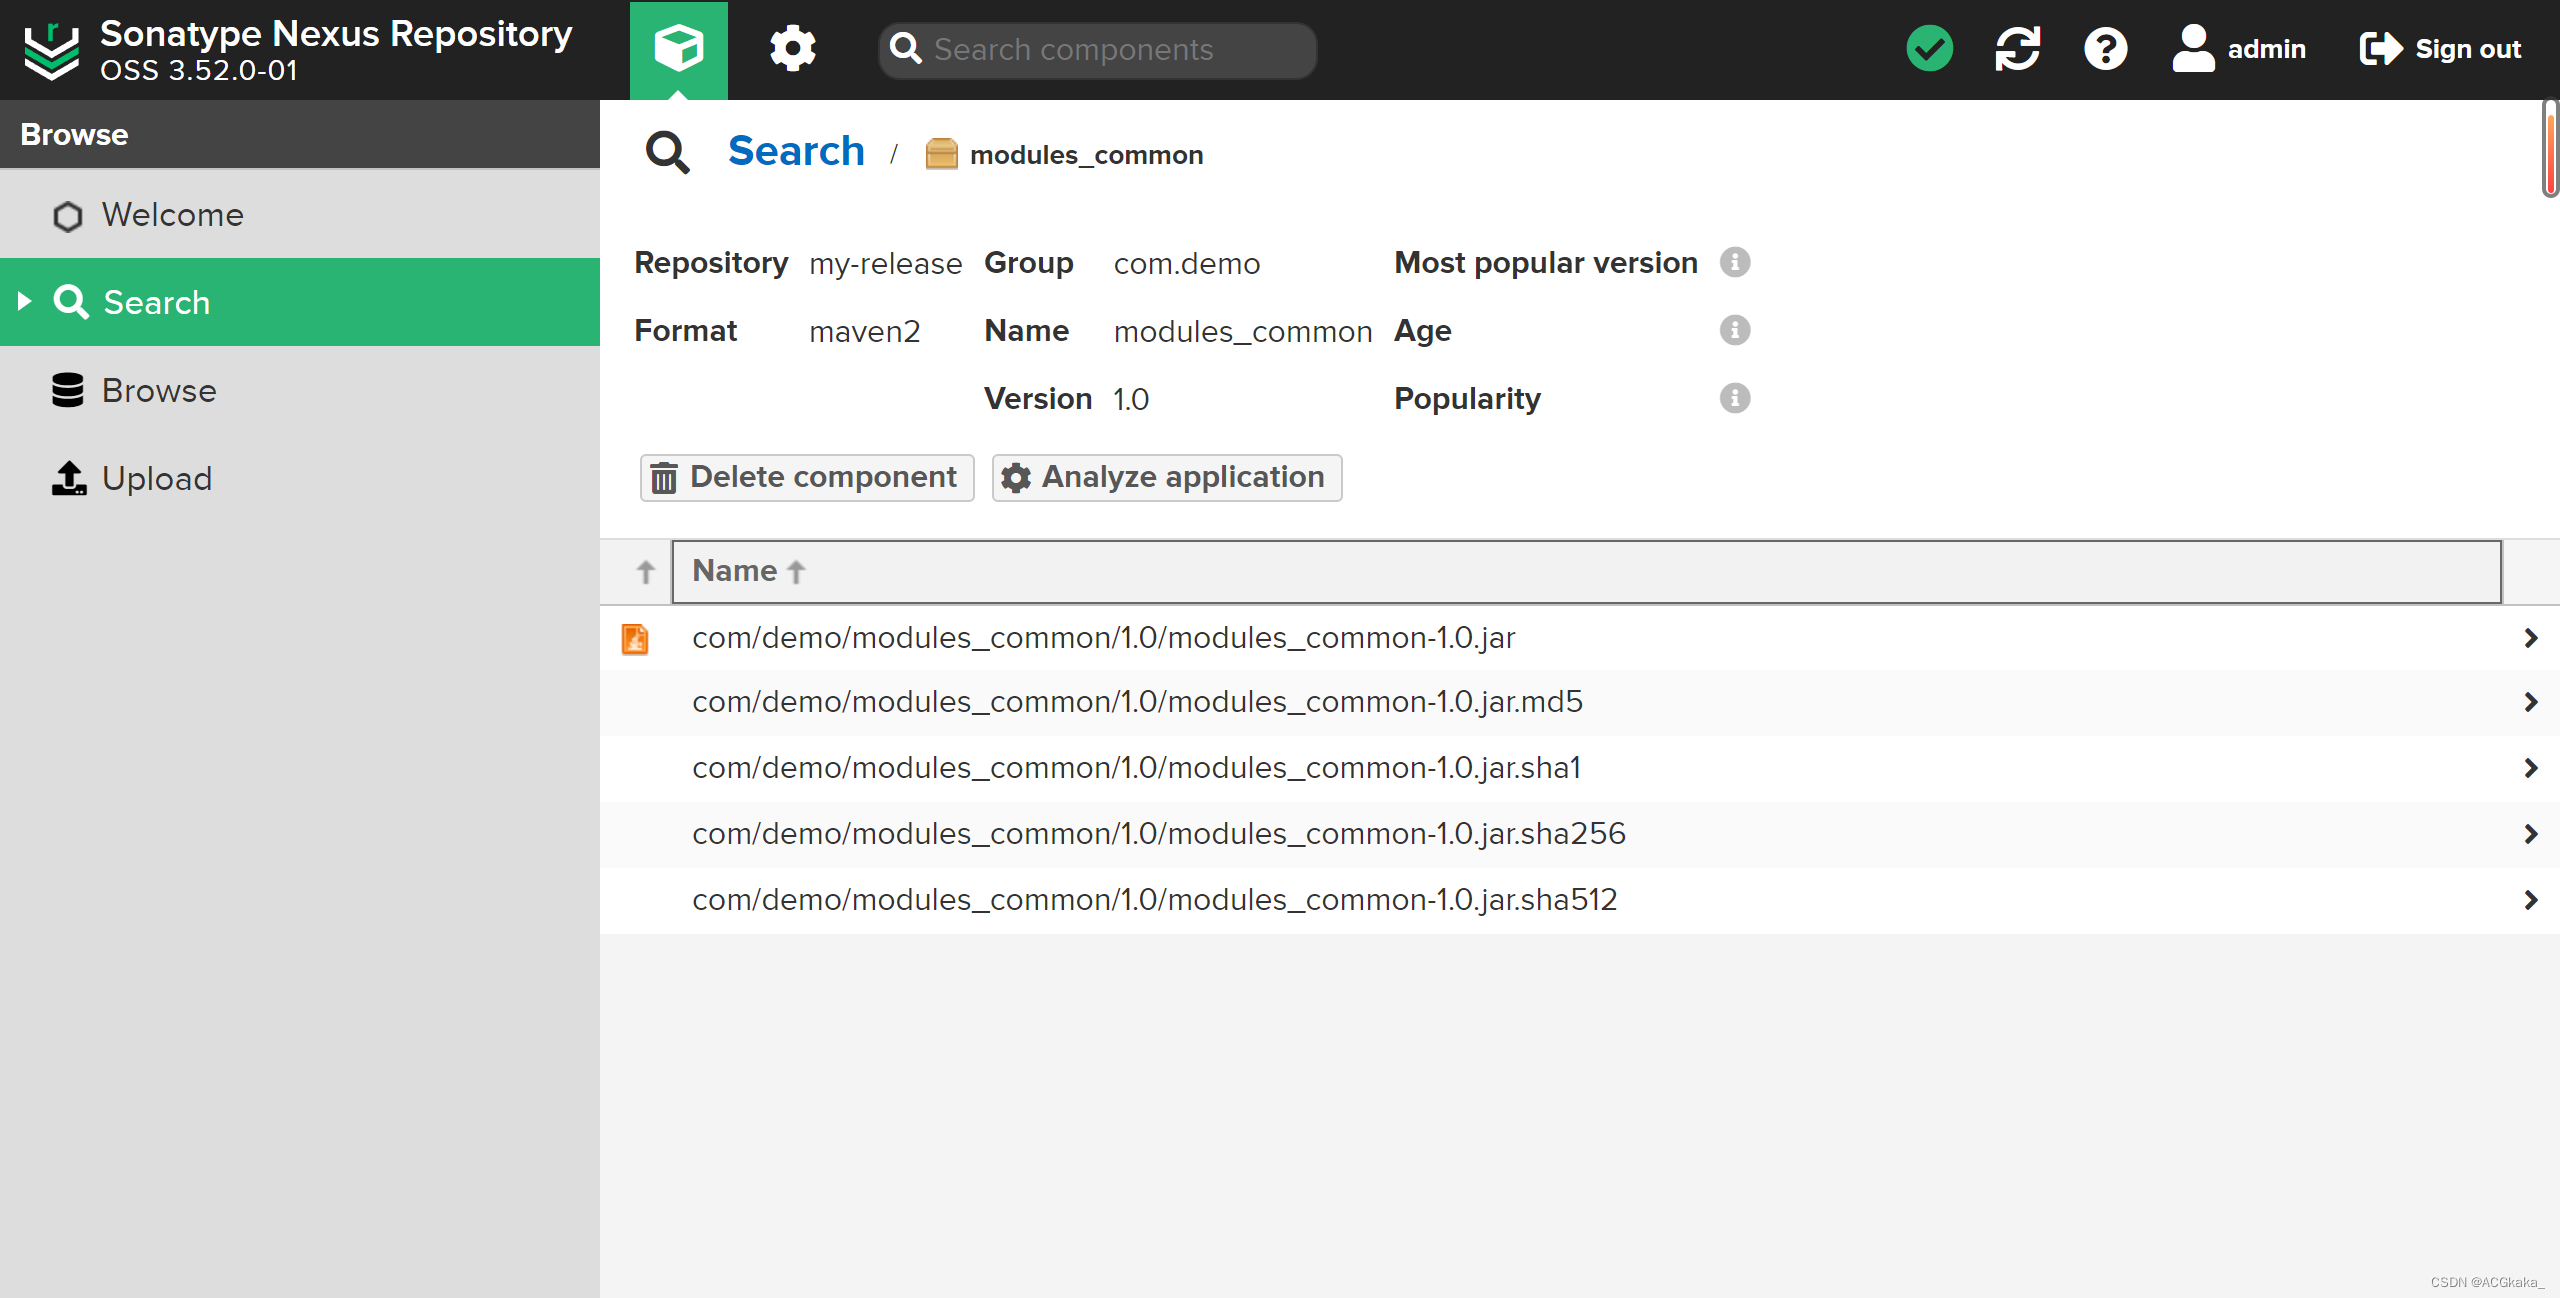Expand the Search menu triangle in sidebar
The image size is (2560, 1298).
coord(25,301)
